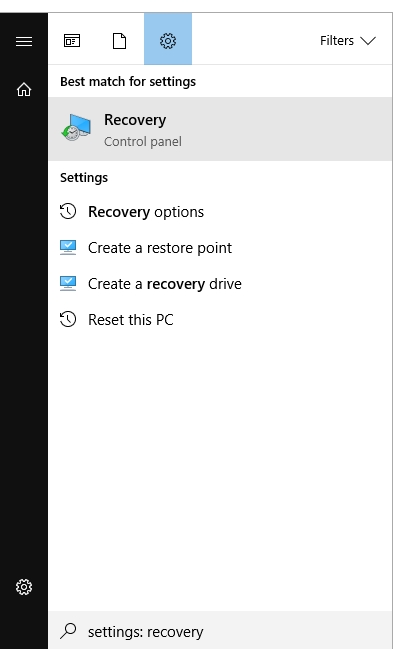This screenshot has width=409, height=649.
Task: Open the Filters dropdown
Action: pos(348,41)
